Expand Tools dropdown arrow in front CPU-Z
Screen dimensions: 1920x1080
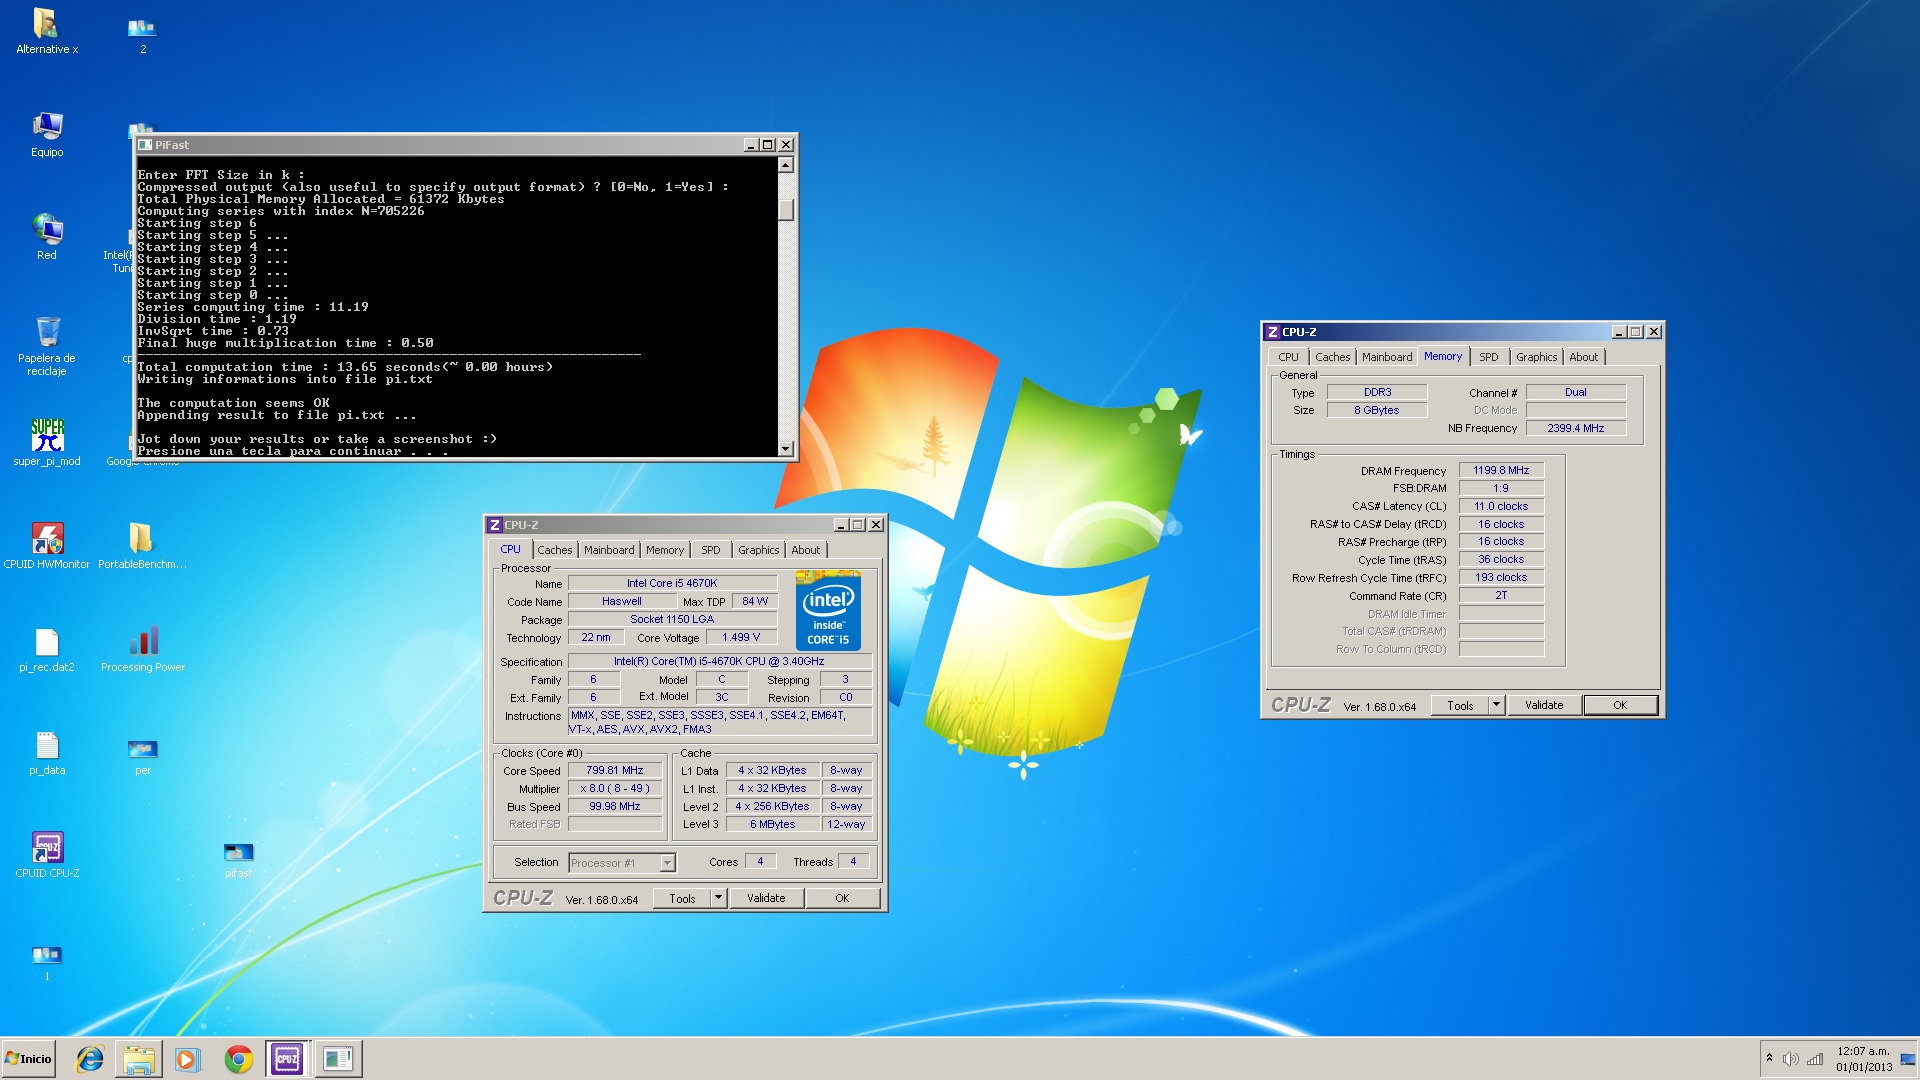pos(718,898)
